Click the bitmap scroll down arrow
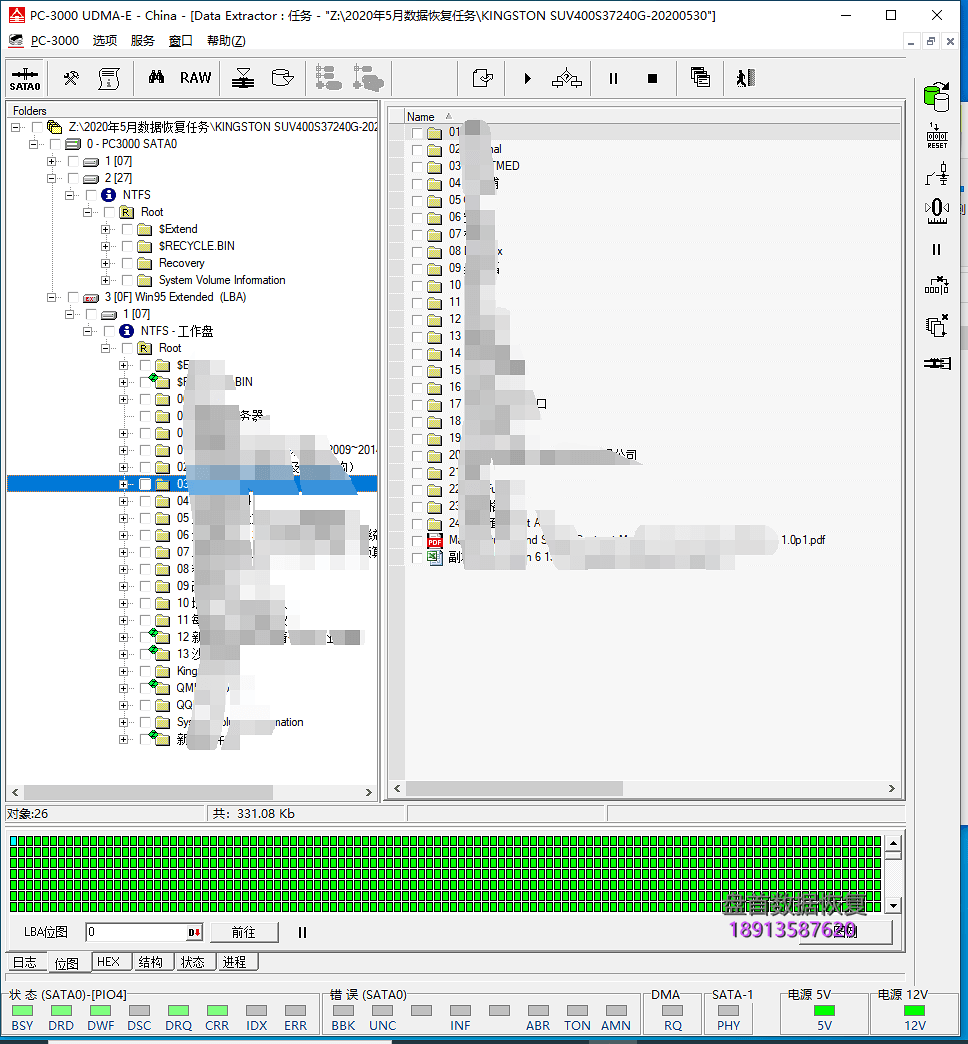Viewport: 968px width, 1044px height. [x=893, y=906]
